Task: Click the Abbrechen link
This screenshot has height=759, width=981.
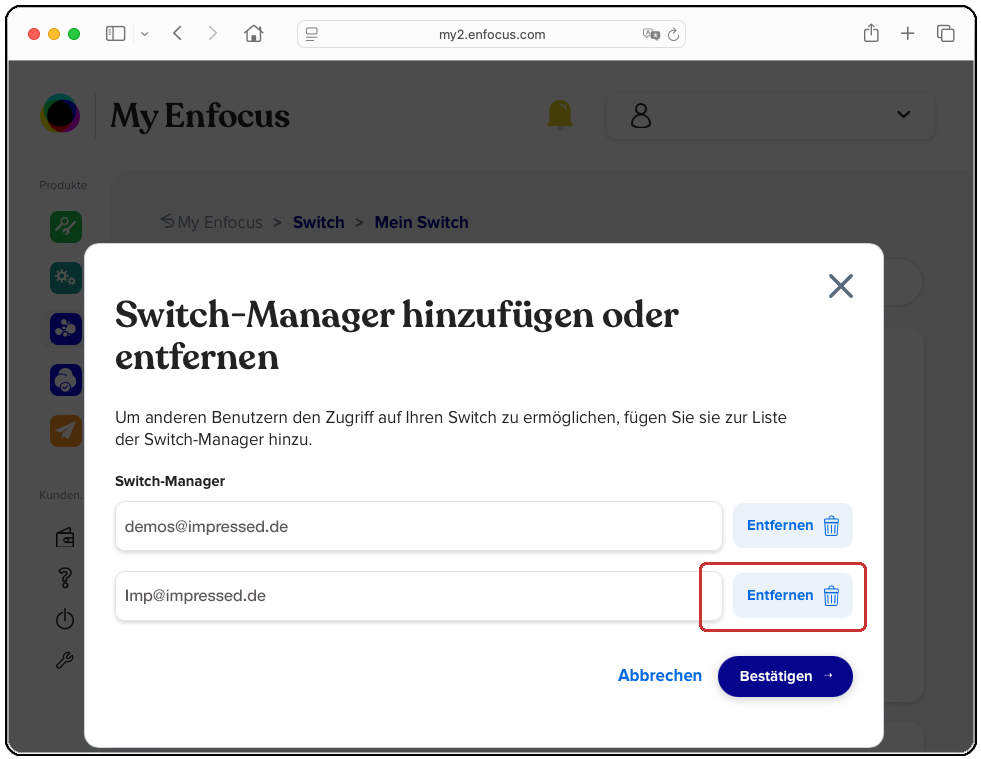Action: pos(659,676)
